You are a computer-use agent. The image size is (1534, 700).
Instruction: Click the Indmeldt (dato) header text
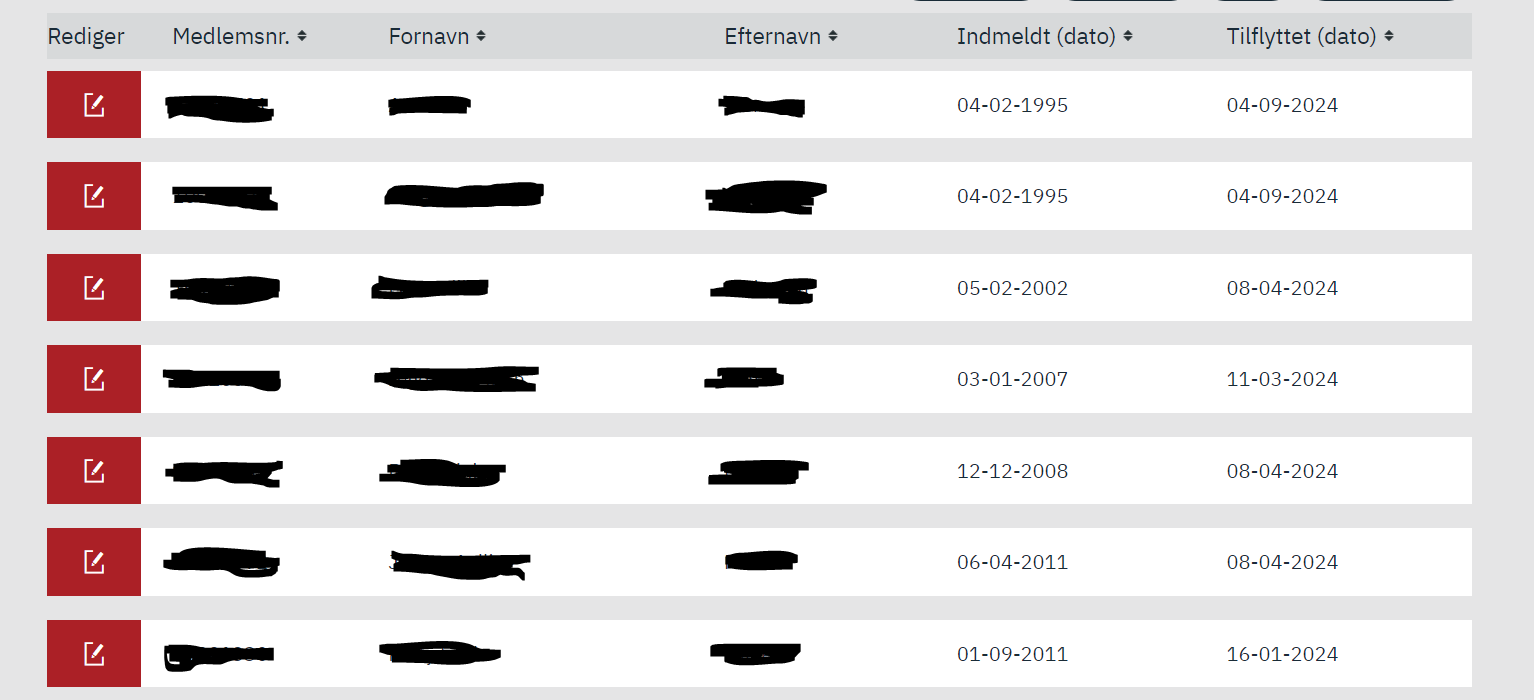(1036, 37)
